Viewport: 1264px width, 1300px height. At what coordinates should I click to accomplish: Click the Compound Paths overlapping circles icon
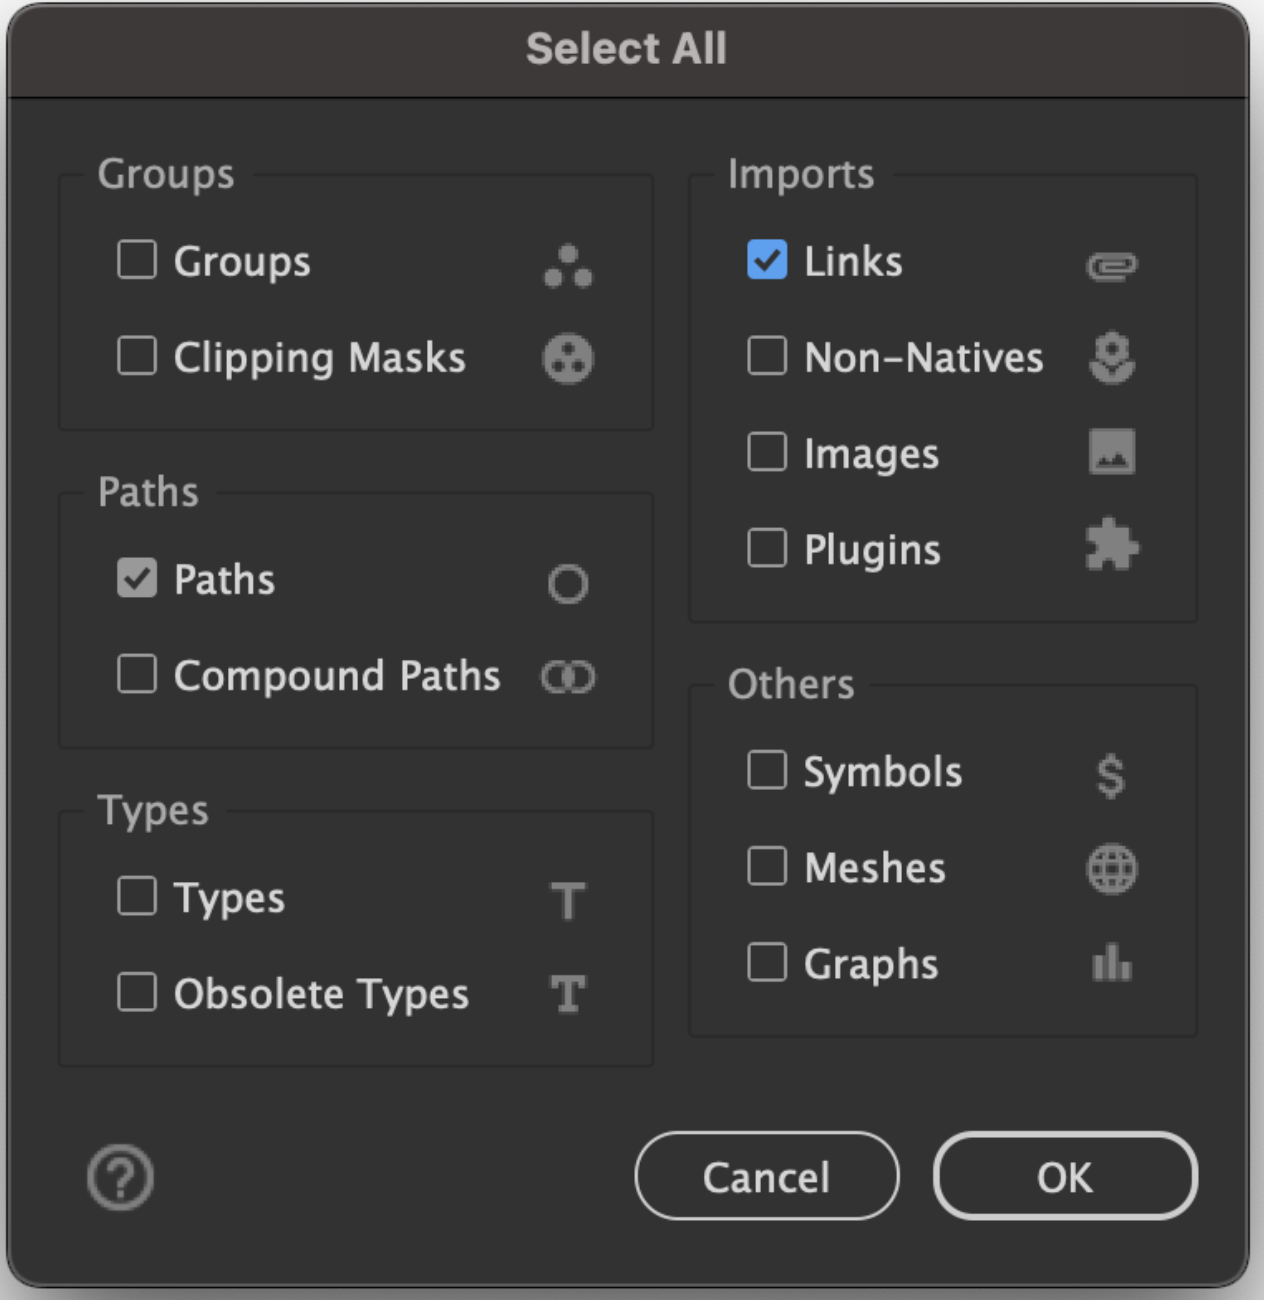568,677
